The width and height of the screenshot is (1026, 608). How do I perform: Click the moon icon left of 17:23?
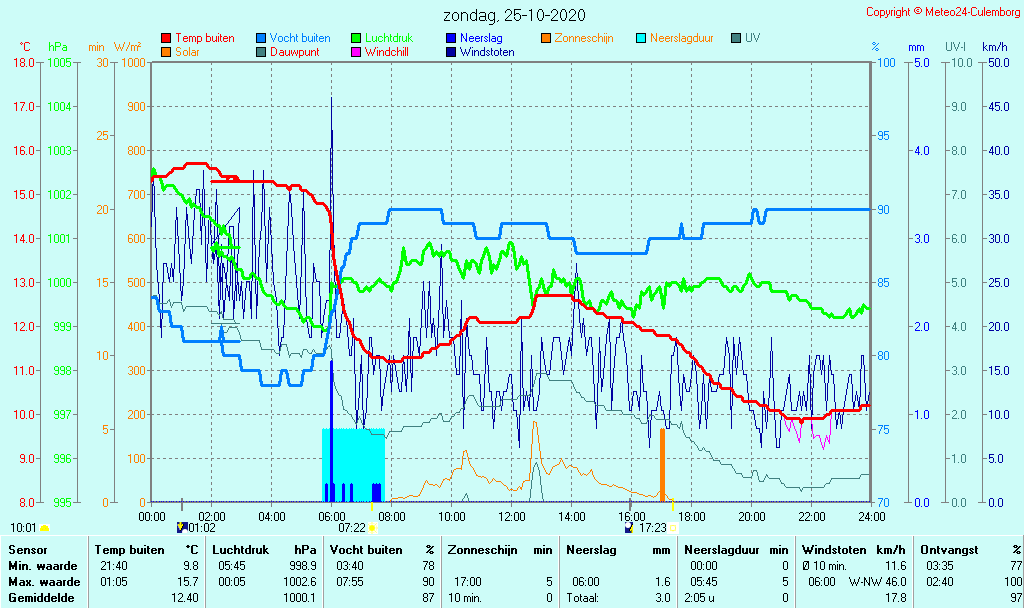coord(629,526)
